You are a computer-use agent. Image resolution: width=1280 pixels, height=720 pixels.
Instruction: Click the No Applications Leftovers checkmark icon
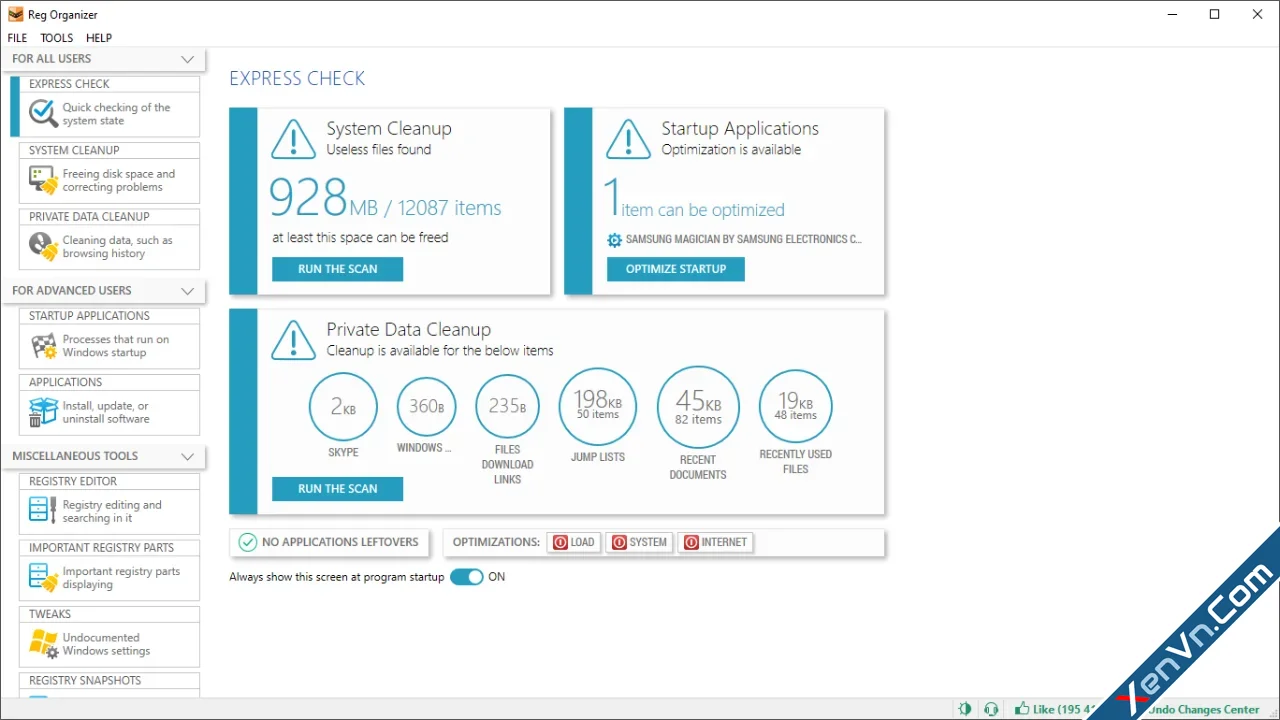click(248, 542)
